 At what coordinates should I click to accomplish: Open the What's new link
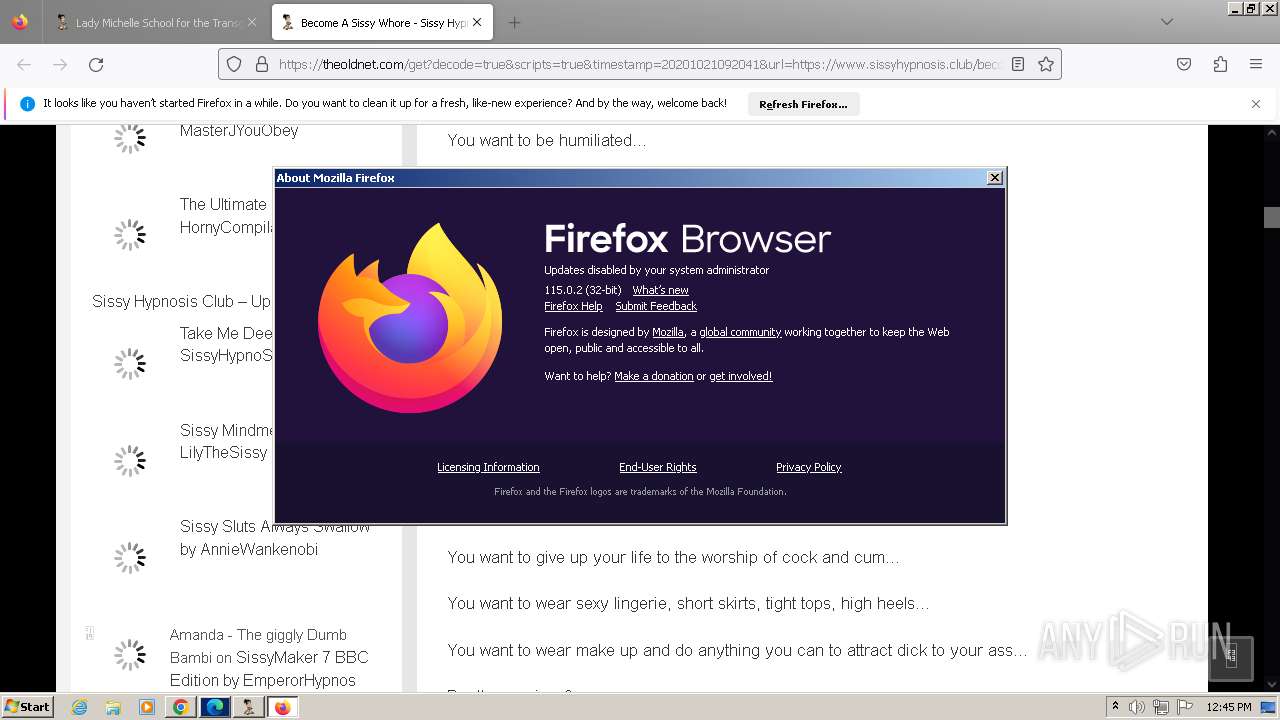[660, 290]
